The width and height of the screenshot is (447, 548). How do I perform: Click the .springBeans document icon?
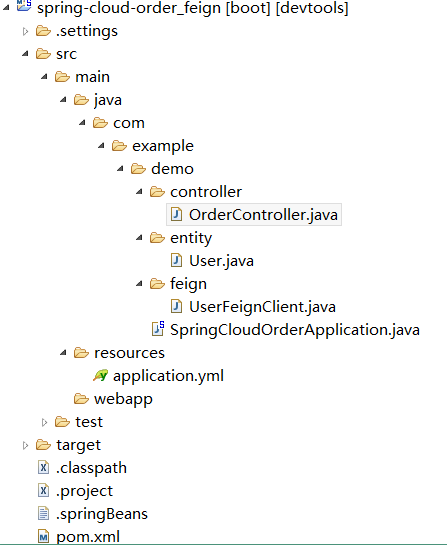point(43,514)
